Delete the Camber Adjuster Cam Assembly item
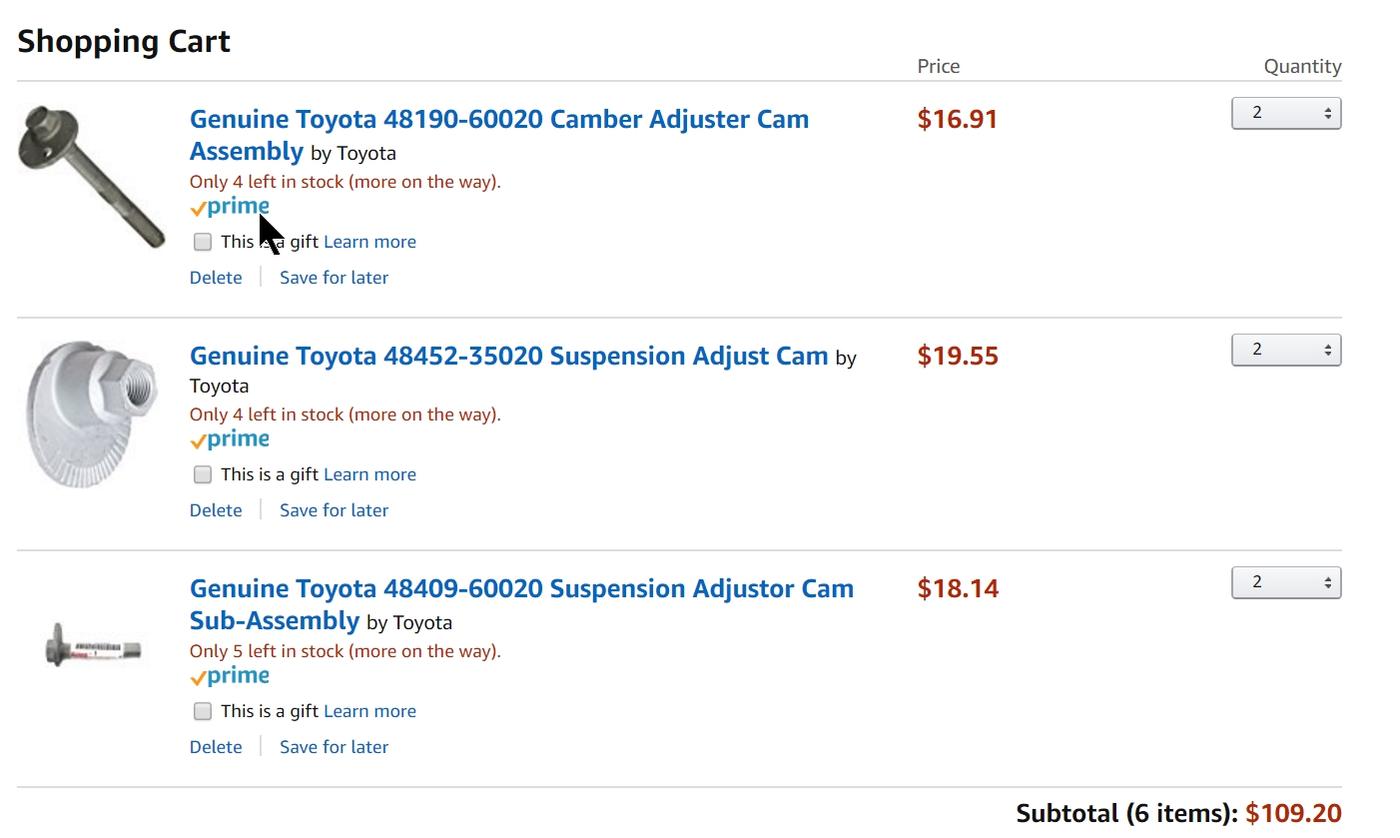The width and height of the screenshot is (1400, 838). click(x=216, y=278)
